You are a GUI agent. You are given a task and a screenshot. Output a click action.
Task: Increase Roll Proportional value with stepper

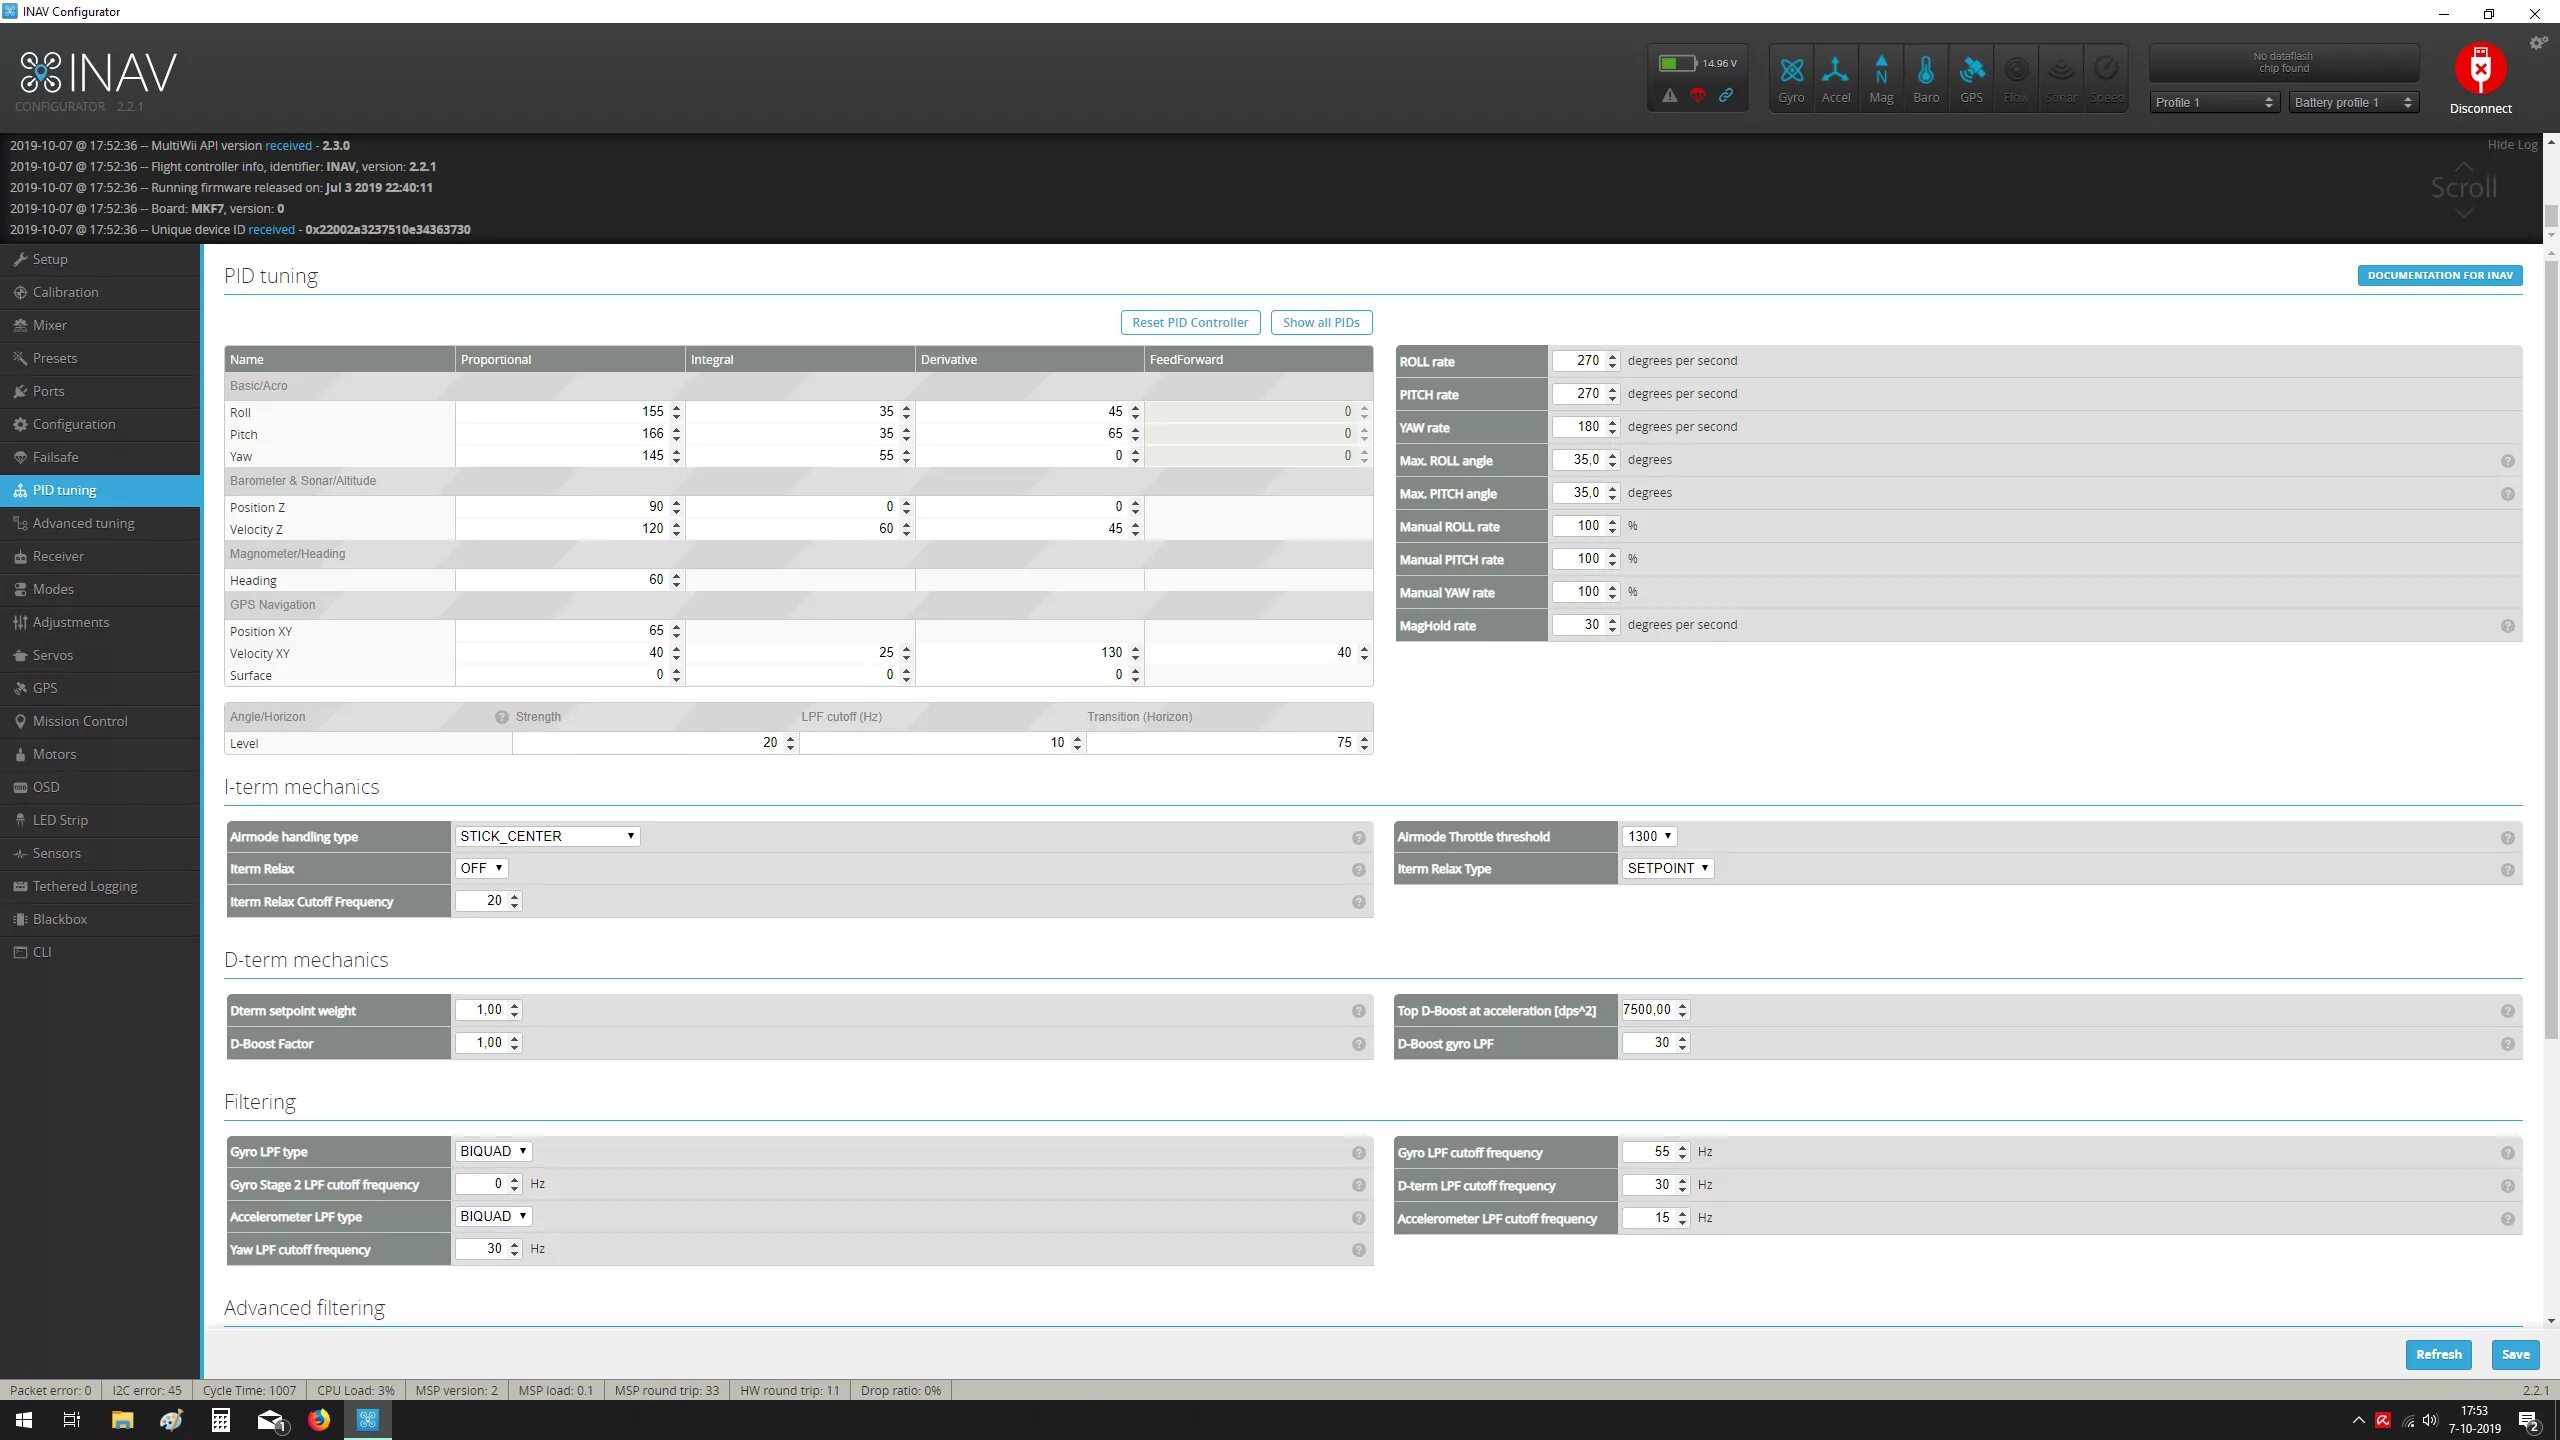(x=677, y=407)
